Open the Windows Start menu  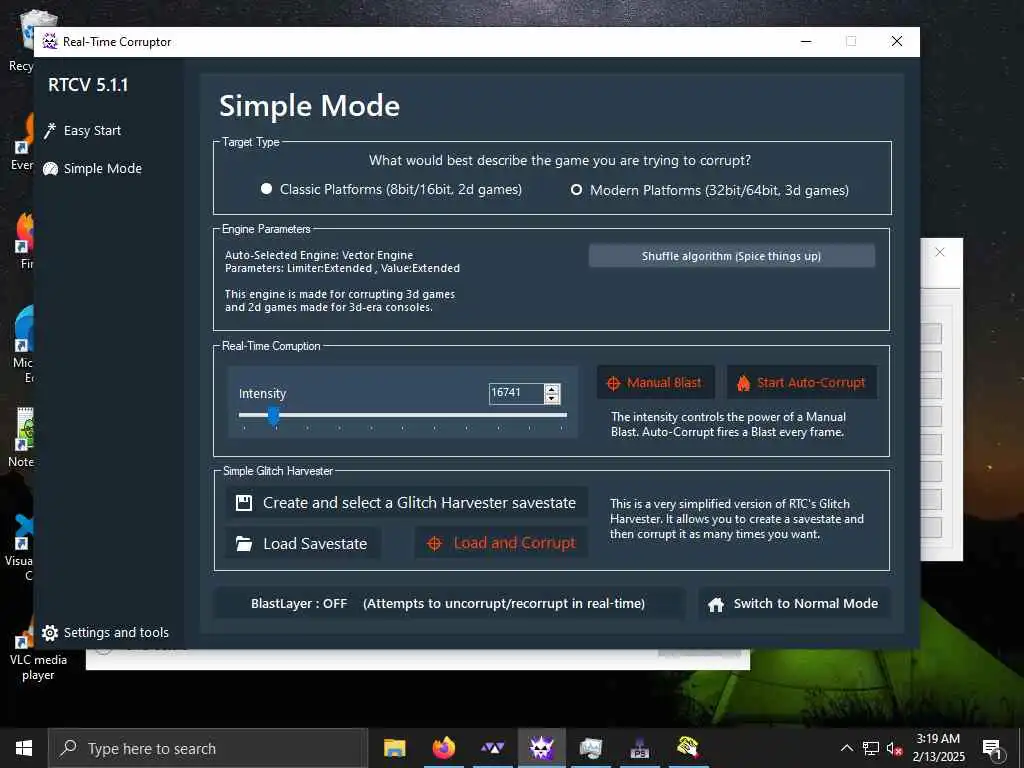click(x=24, y=748)
